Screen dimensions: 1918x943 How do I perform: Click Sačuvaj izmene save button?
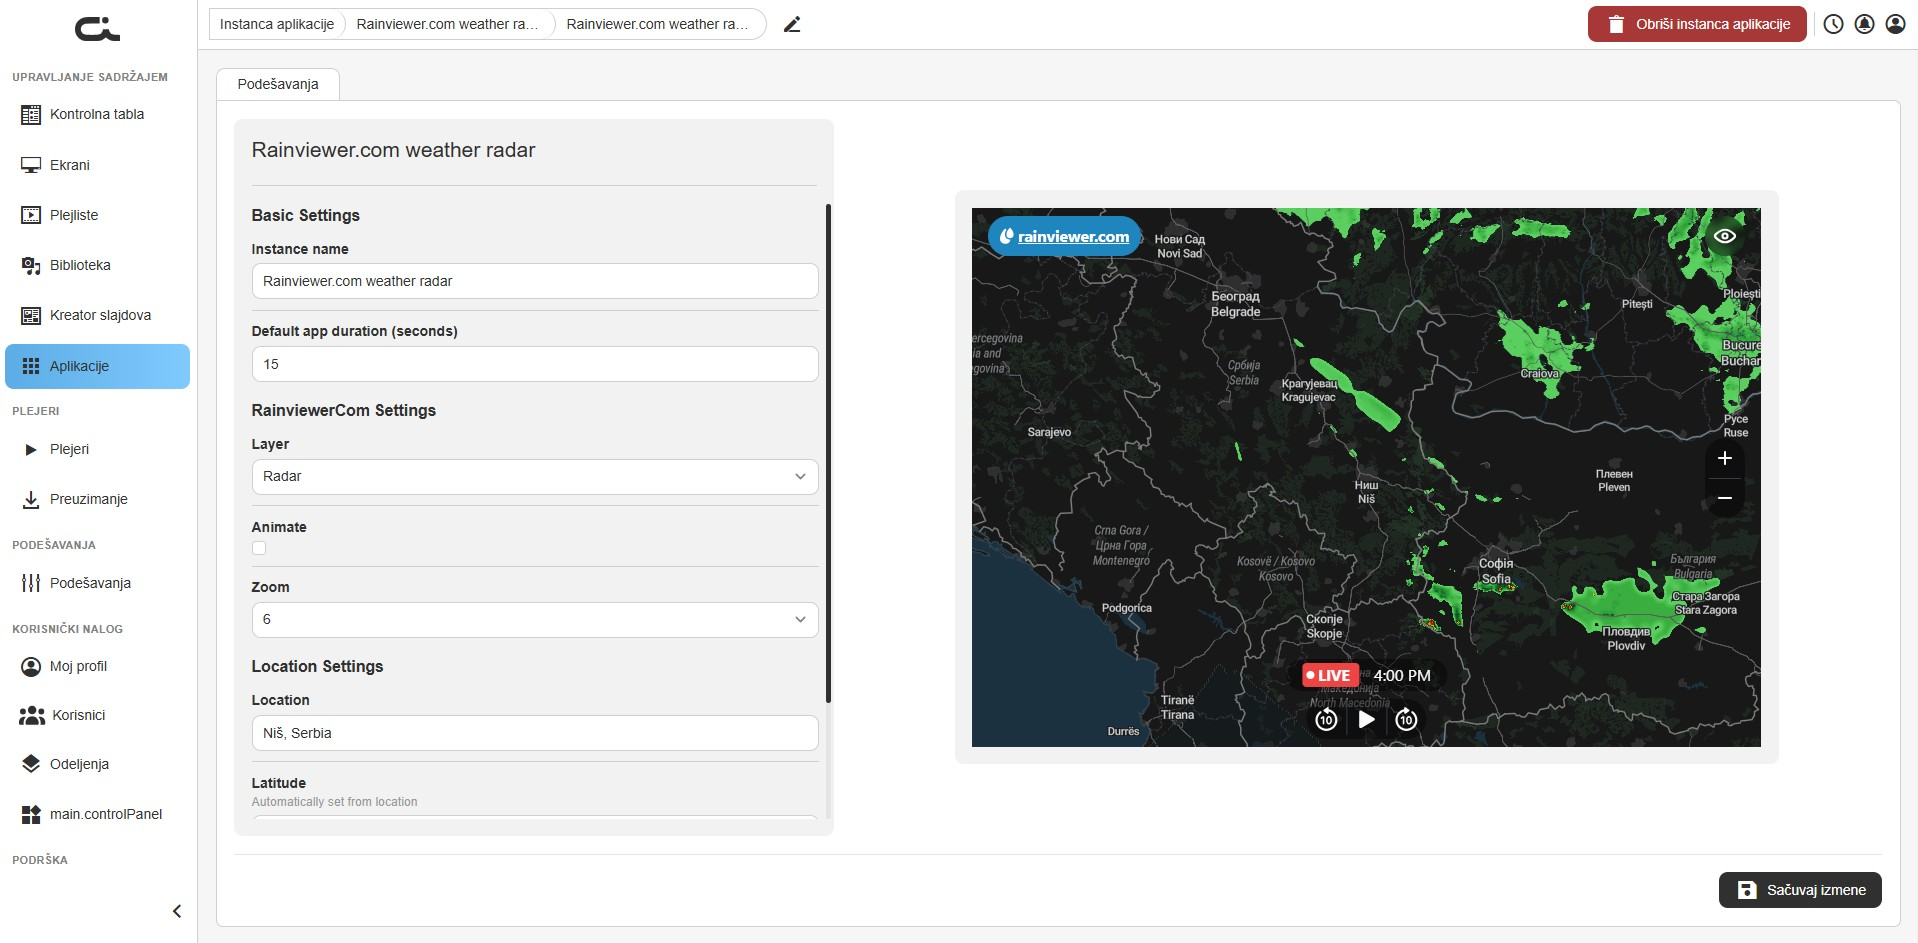(1800, 890)
